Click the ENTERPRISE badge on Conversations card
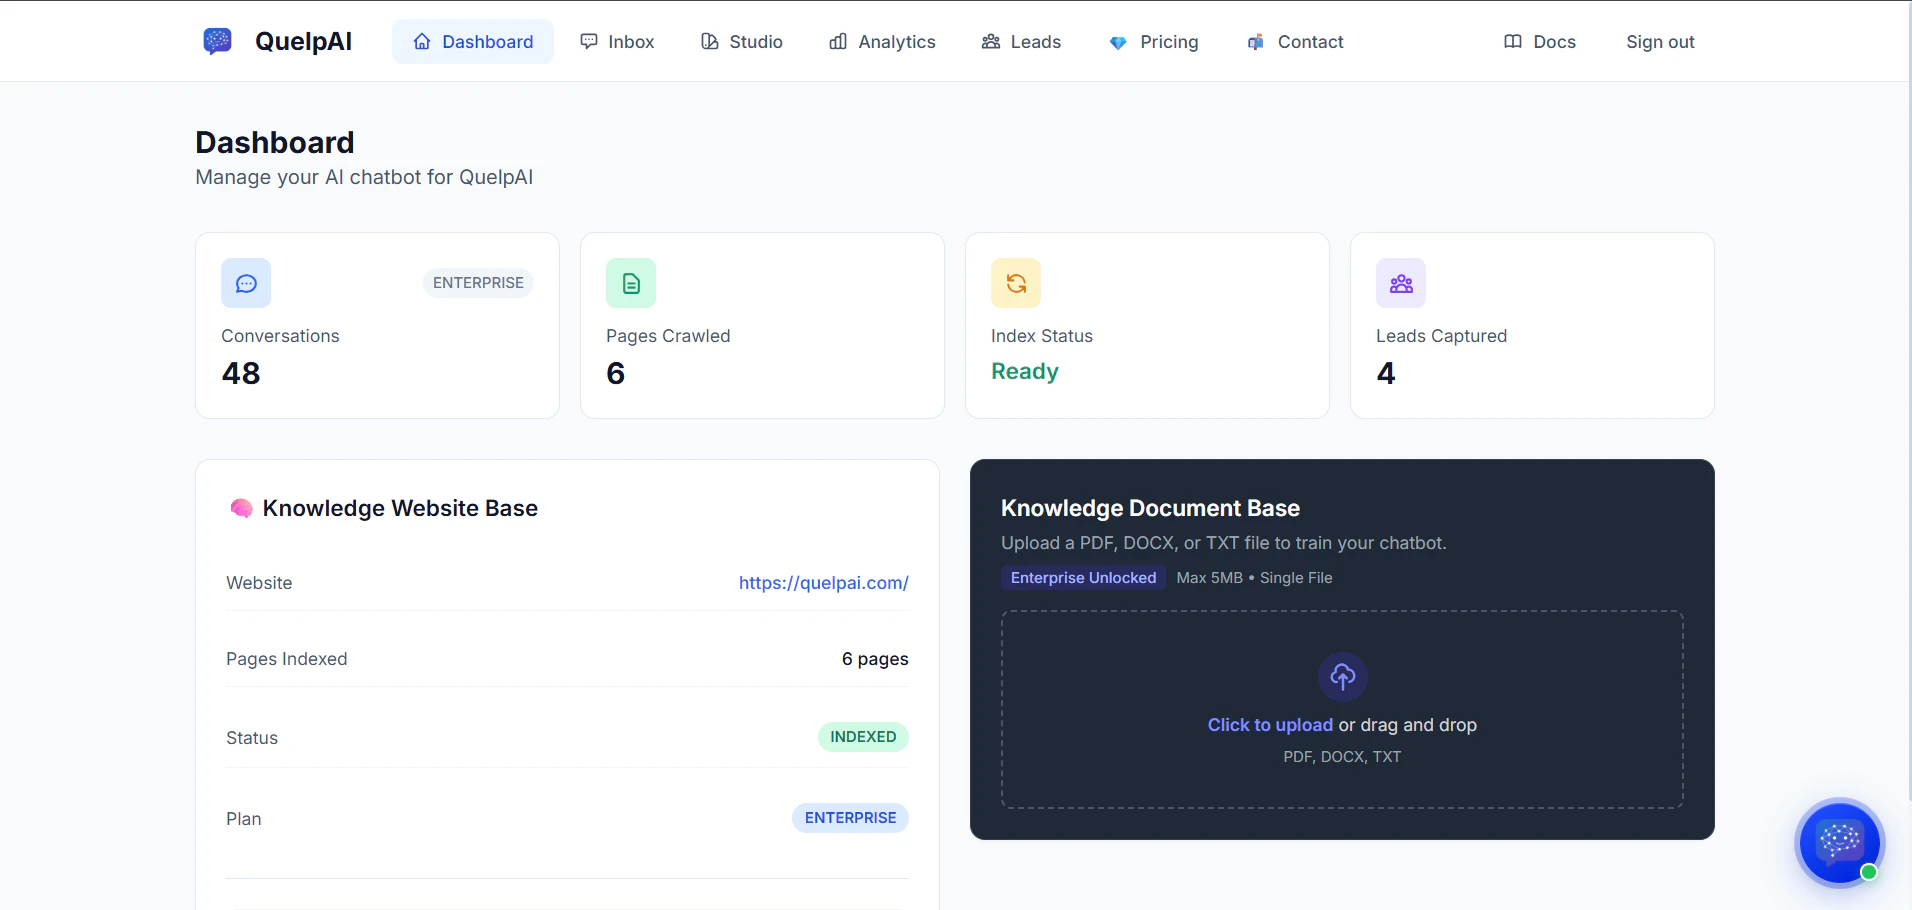The width and height of the screenshot is (1912, 910). point(478,283)
